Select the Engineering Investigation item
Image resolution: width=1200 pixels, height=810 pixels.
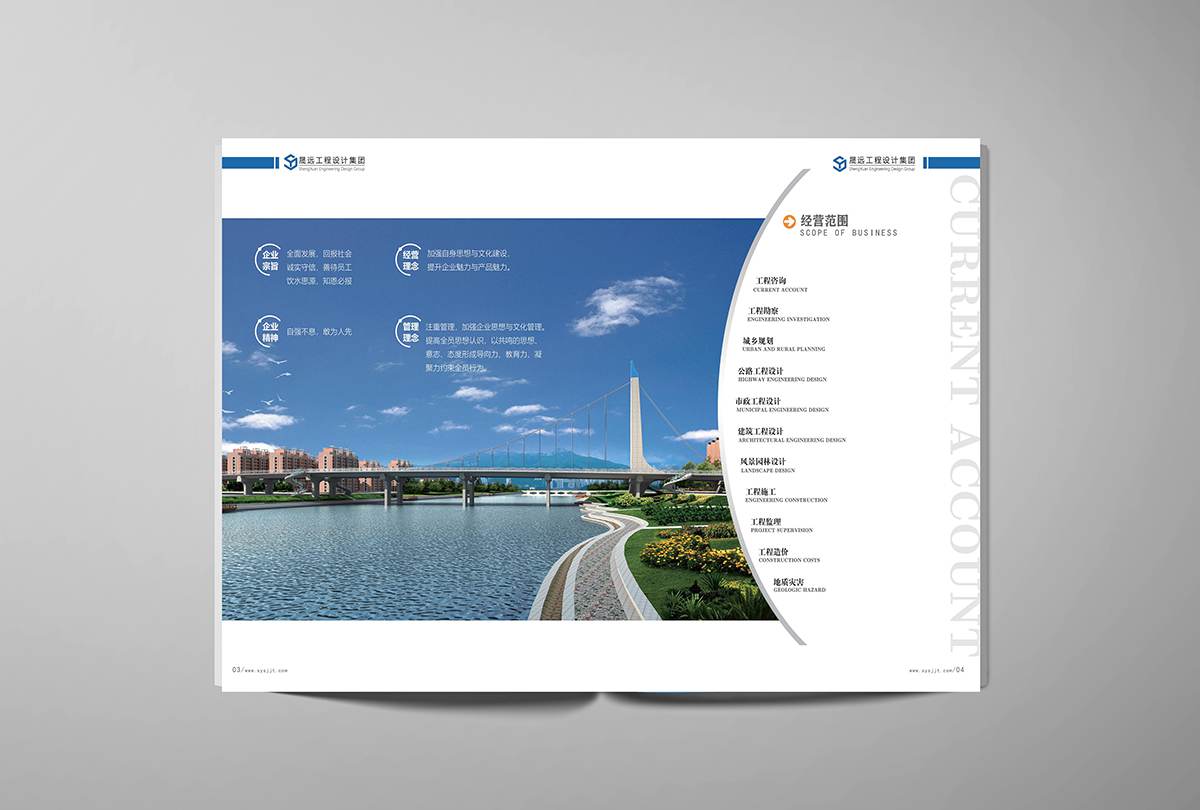(788, 314)
